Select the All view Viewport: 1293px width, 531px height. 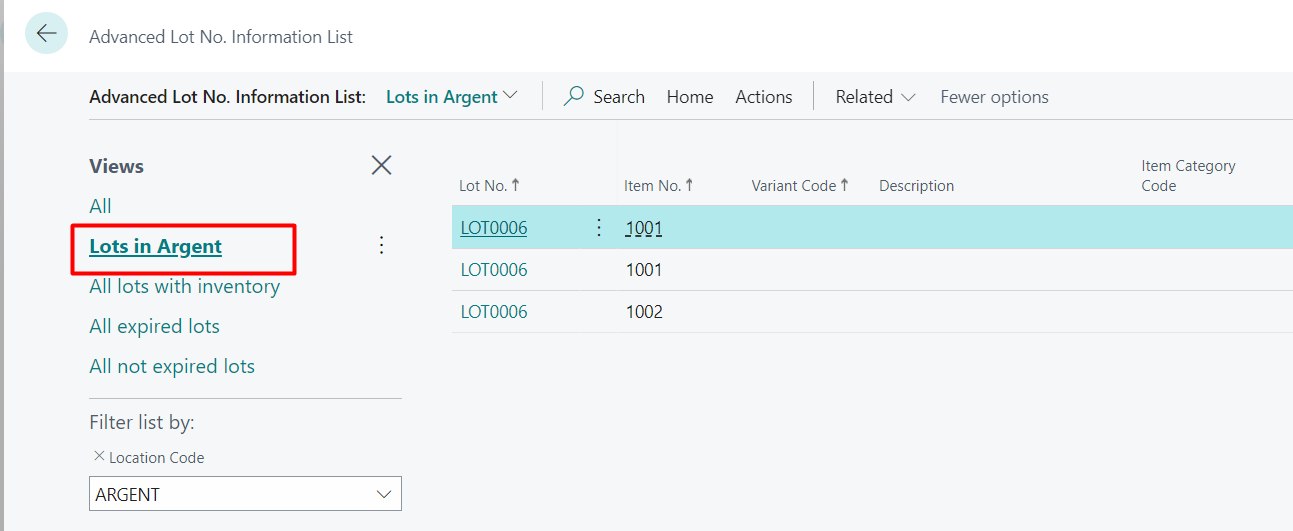pyautogui.click(x=101, y=206)
